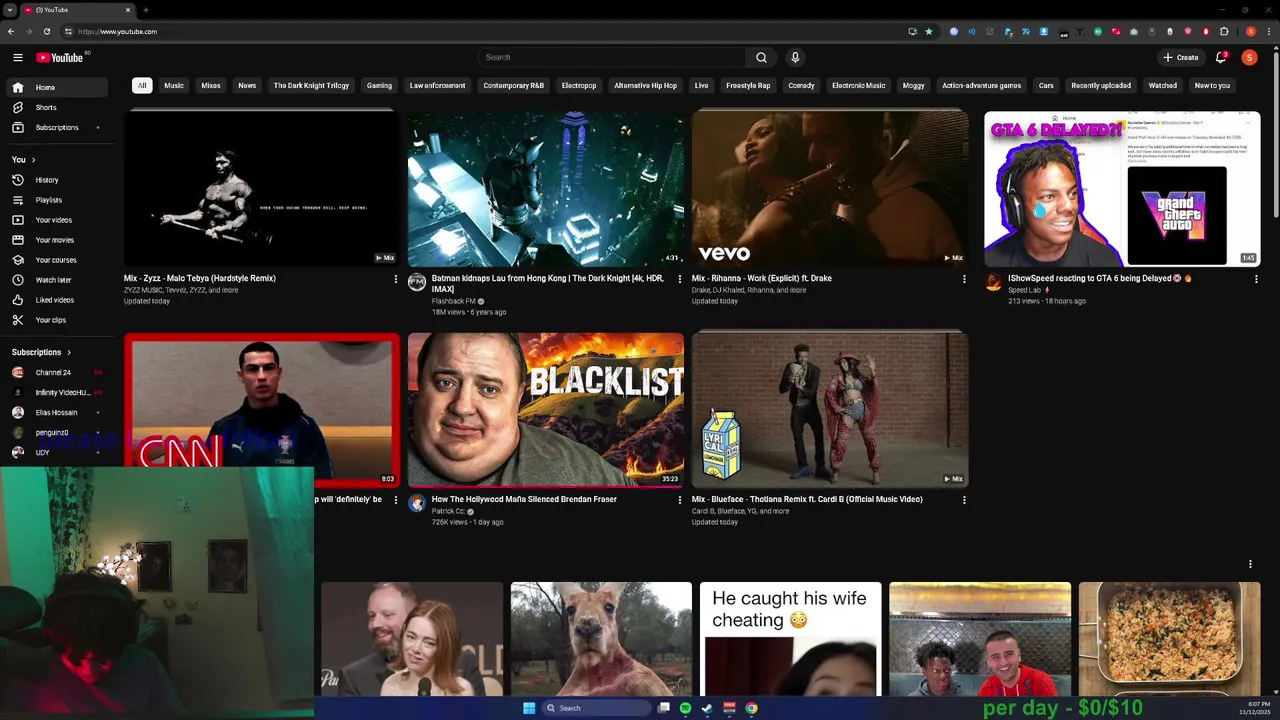Viewport: 1280px width, 720px height.
Task: Open Patrick Cc channel link
Action: point(448,511)
